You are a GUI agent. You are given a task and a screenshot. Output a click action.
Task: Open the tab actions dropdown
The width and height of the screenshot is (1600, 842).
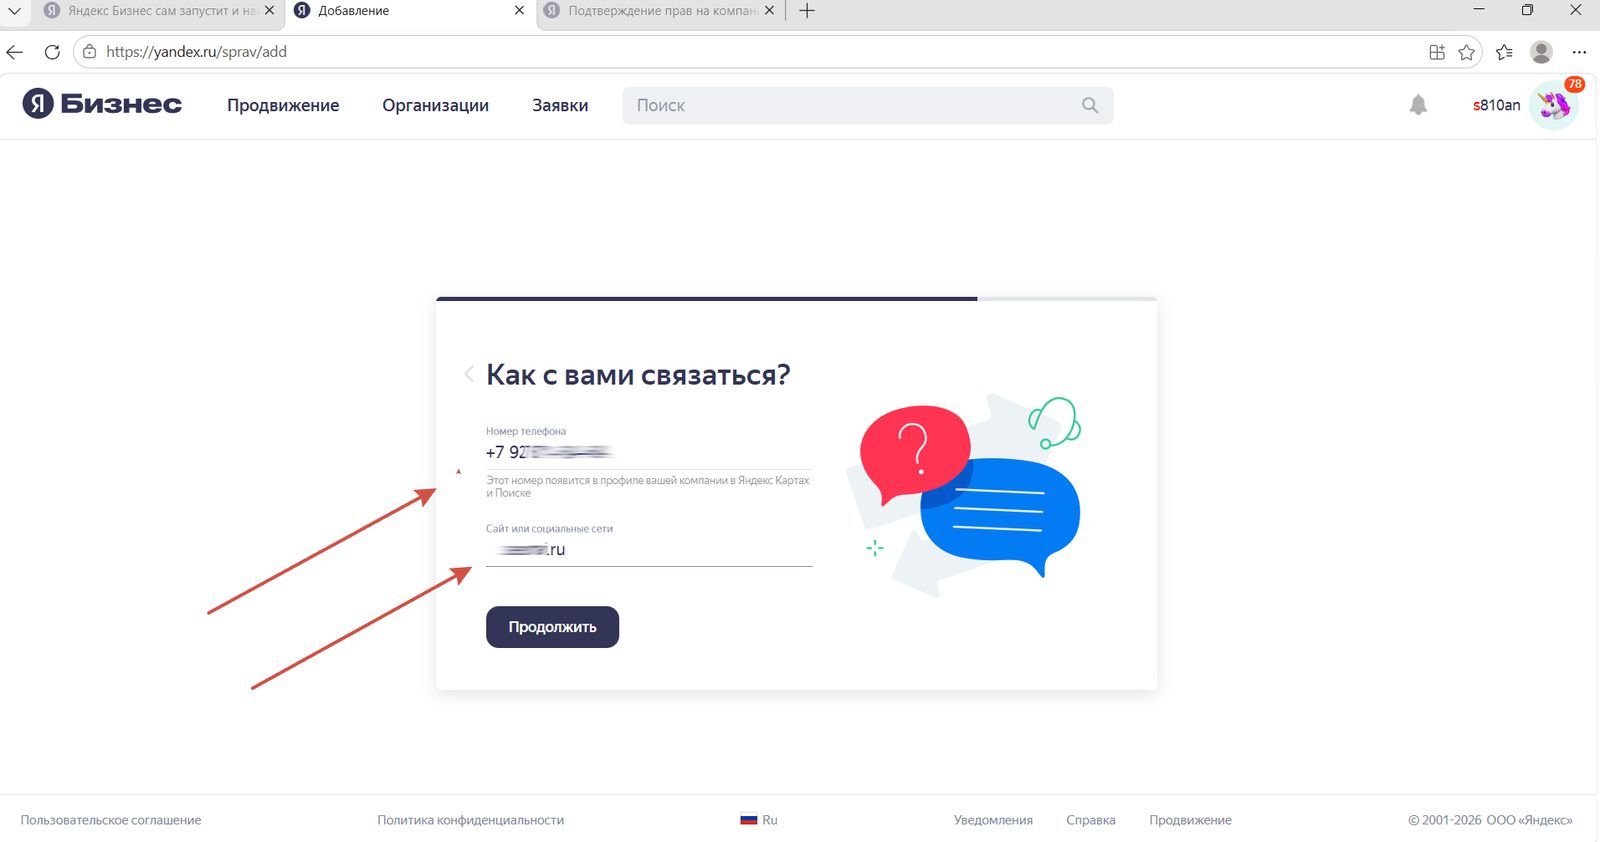click(15, 11)
